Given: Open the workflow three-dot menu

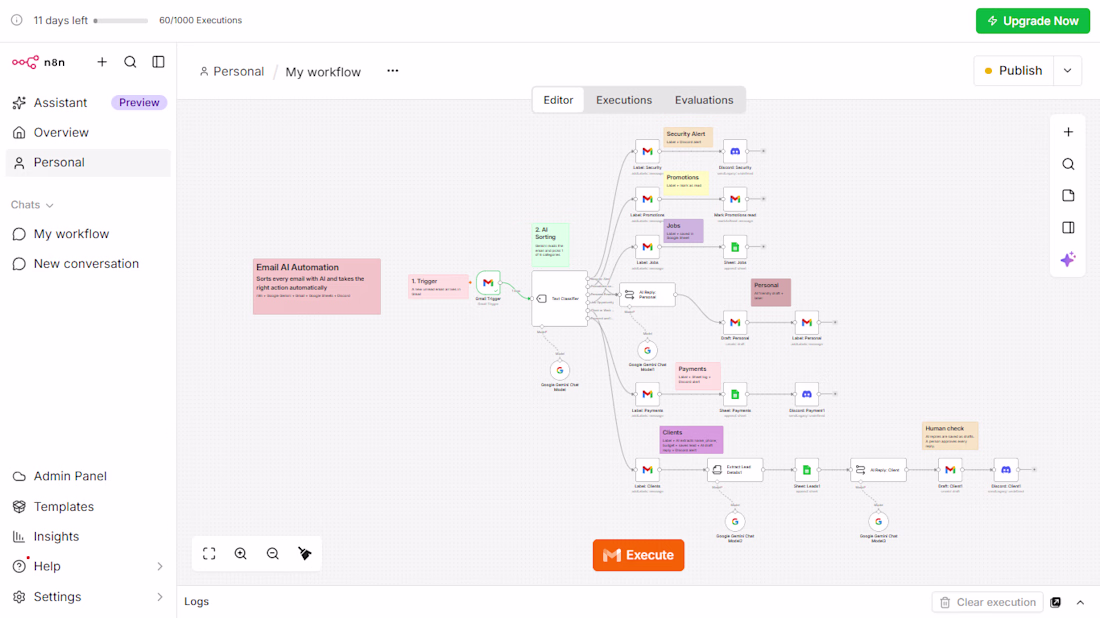Looking at the screenshot, I should 393,71.
